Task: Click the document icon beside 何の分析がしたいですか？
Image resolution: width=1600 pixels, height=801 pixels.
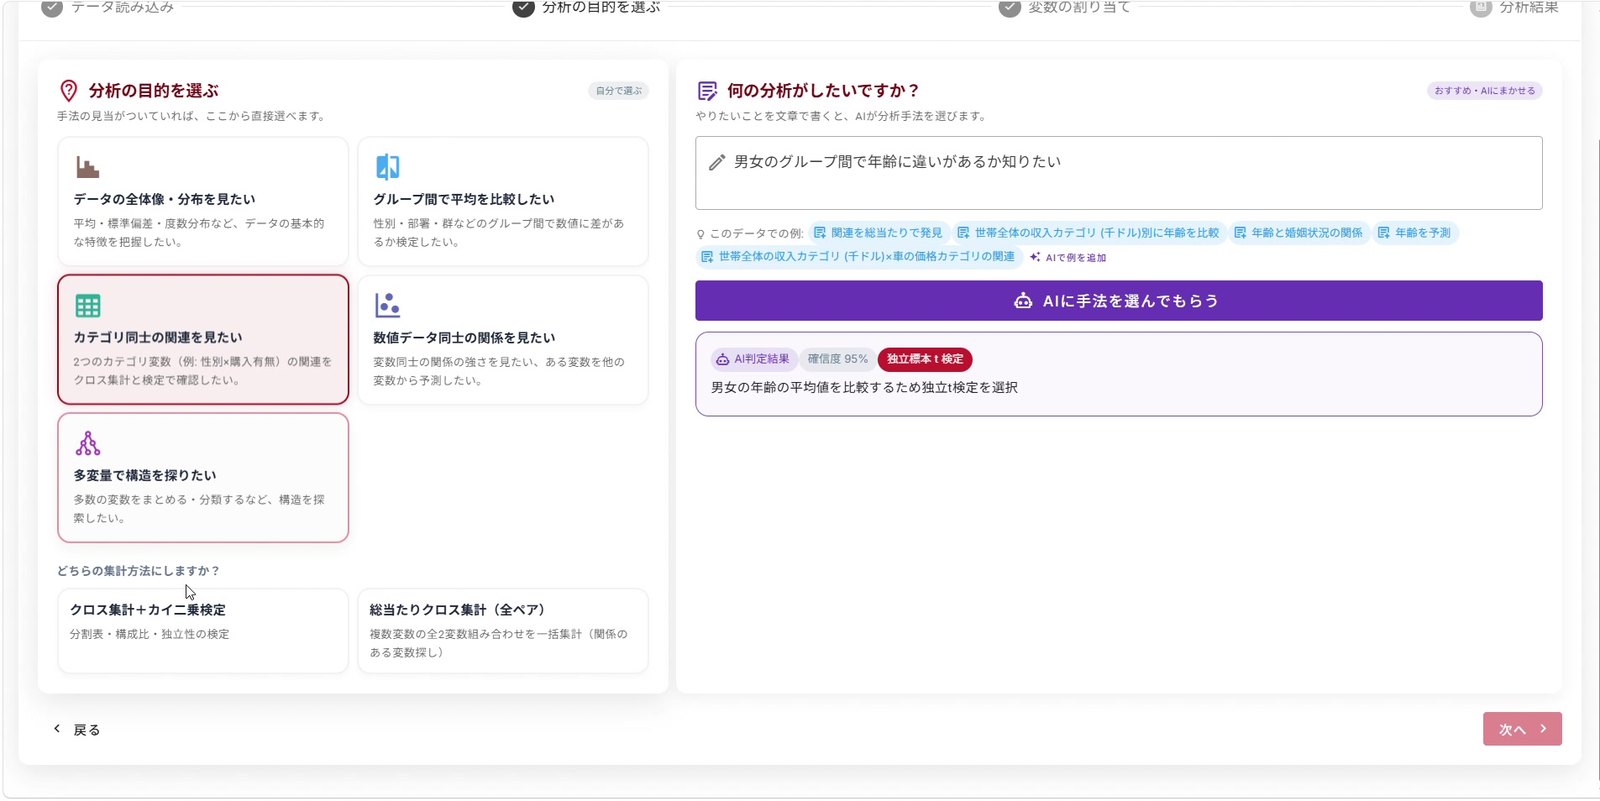Action: pyautogui.click(x=707, y=91)
